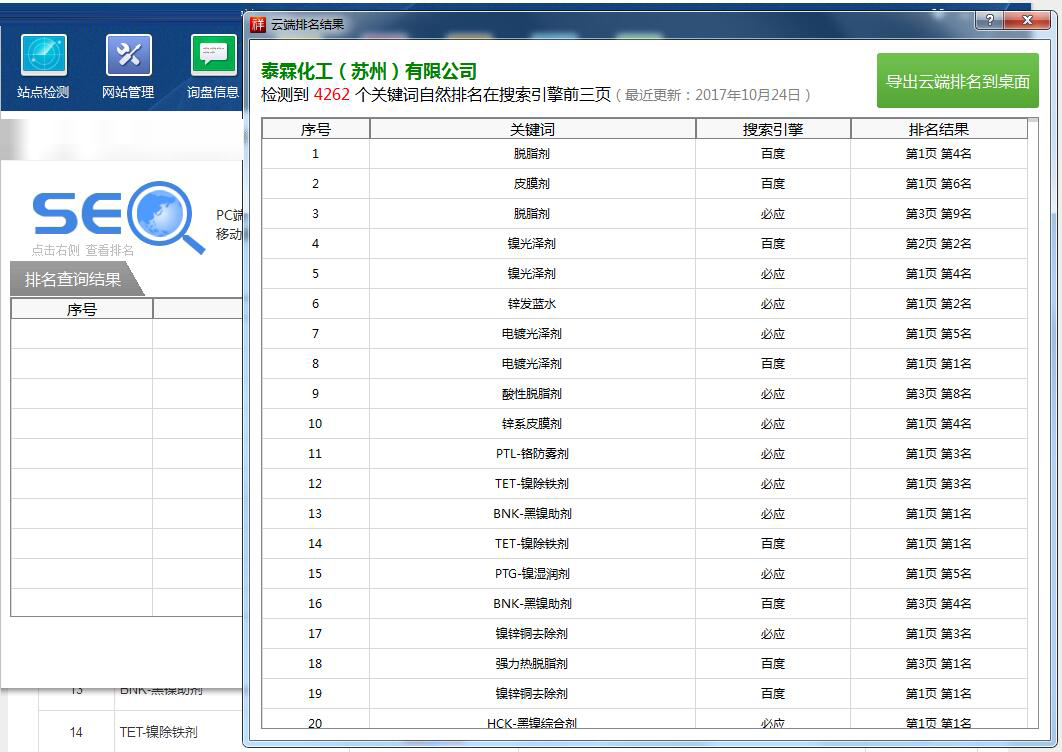Select row 11 PTL-铬防雾剂
This screenshot has width=1062, height=752.
[532, 454]
